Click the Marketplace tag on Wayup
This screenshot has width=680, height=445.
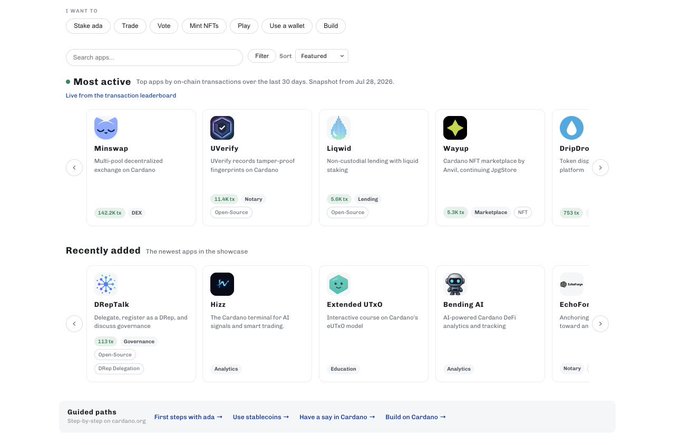coord(490,213)
